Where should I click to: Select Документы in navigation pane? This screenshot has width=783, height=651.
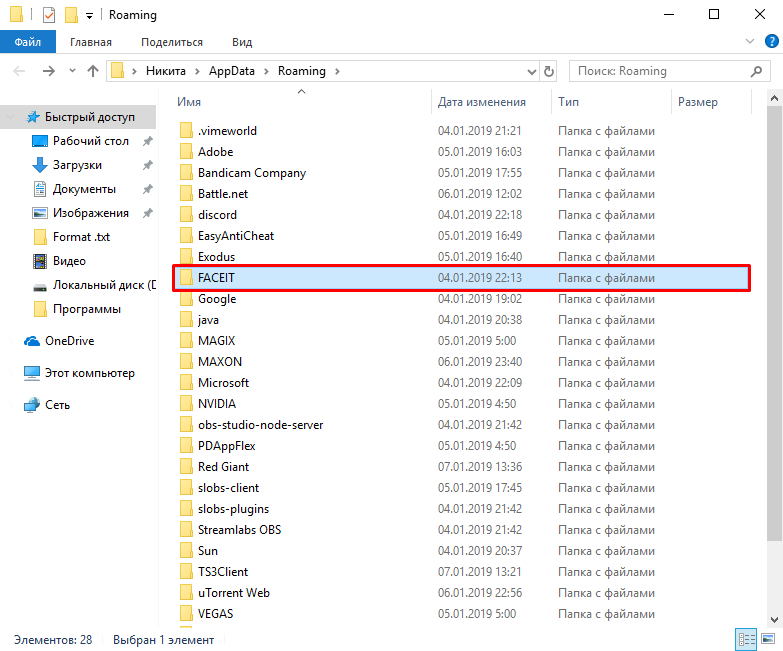pyautogui.click(x=84, y=189)
